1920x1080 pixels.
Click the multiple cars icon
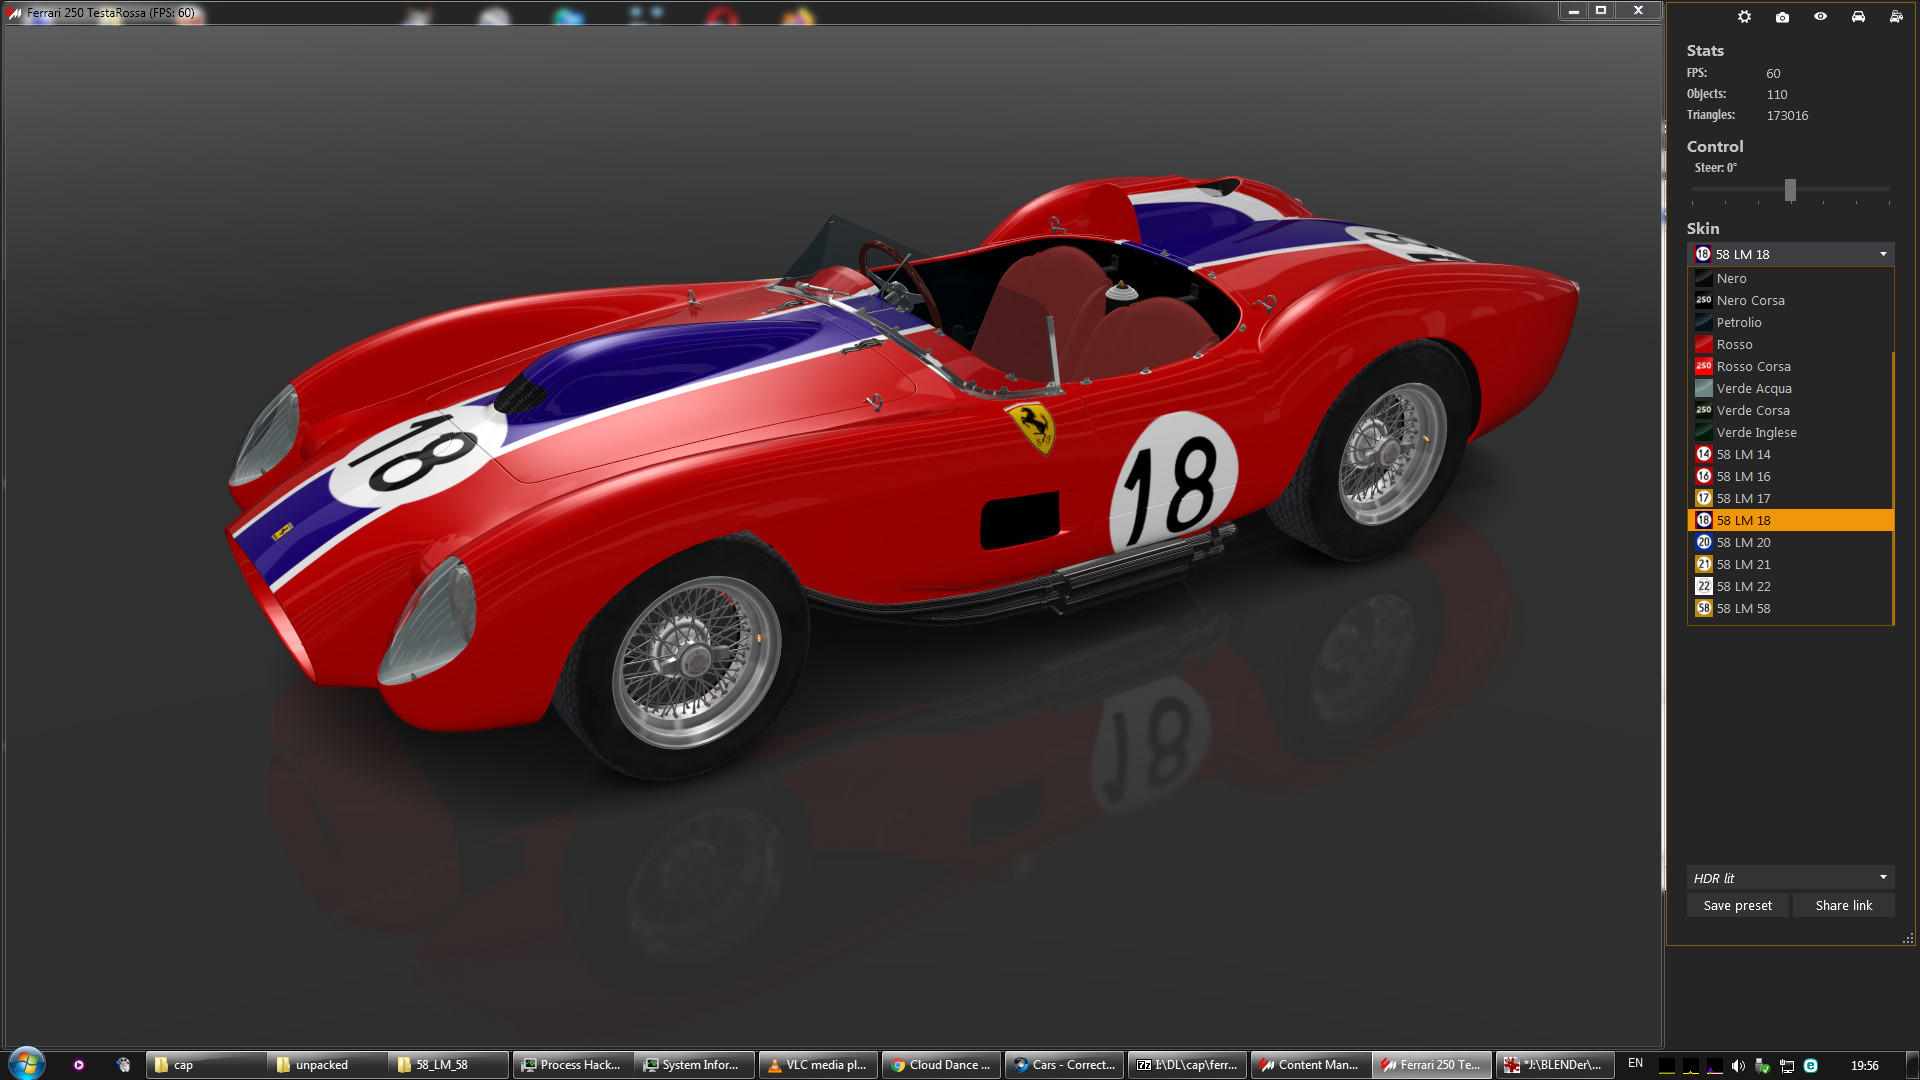pos(1896,17)
